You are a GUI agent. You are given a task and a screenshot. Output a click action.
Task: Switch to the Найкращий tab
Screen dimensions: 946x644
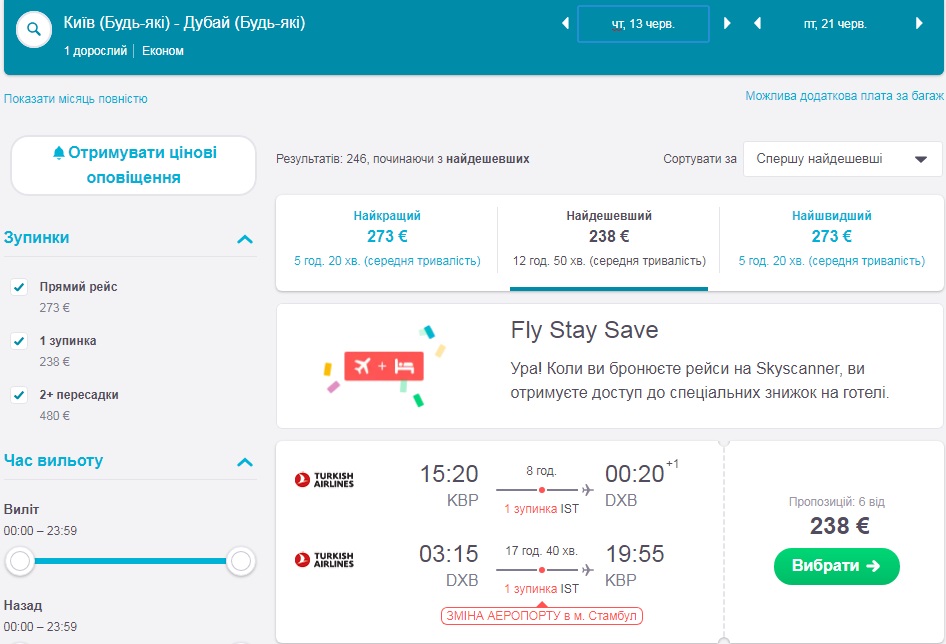point(387,238)
